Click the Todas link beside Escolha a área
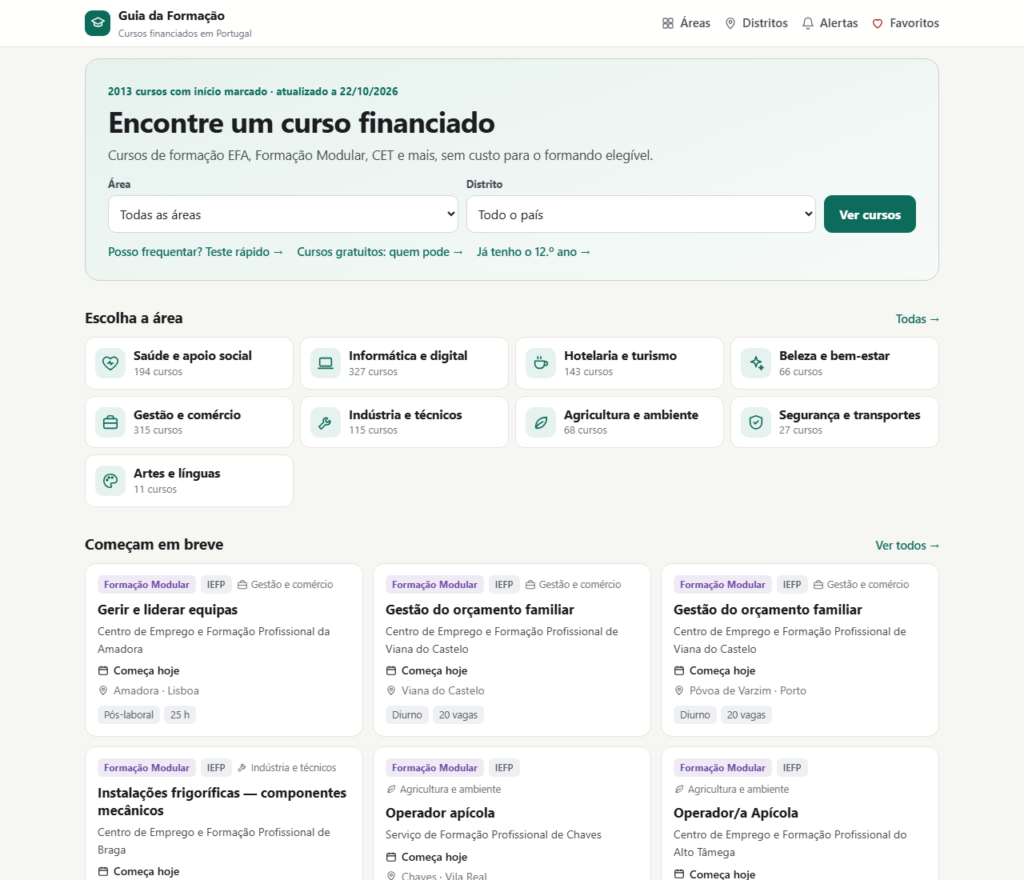Viewport: 1024px width, 880px height. [x=918, y=319]
